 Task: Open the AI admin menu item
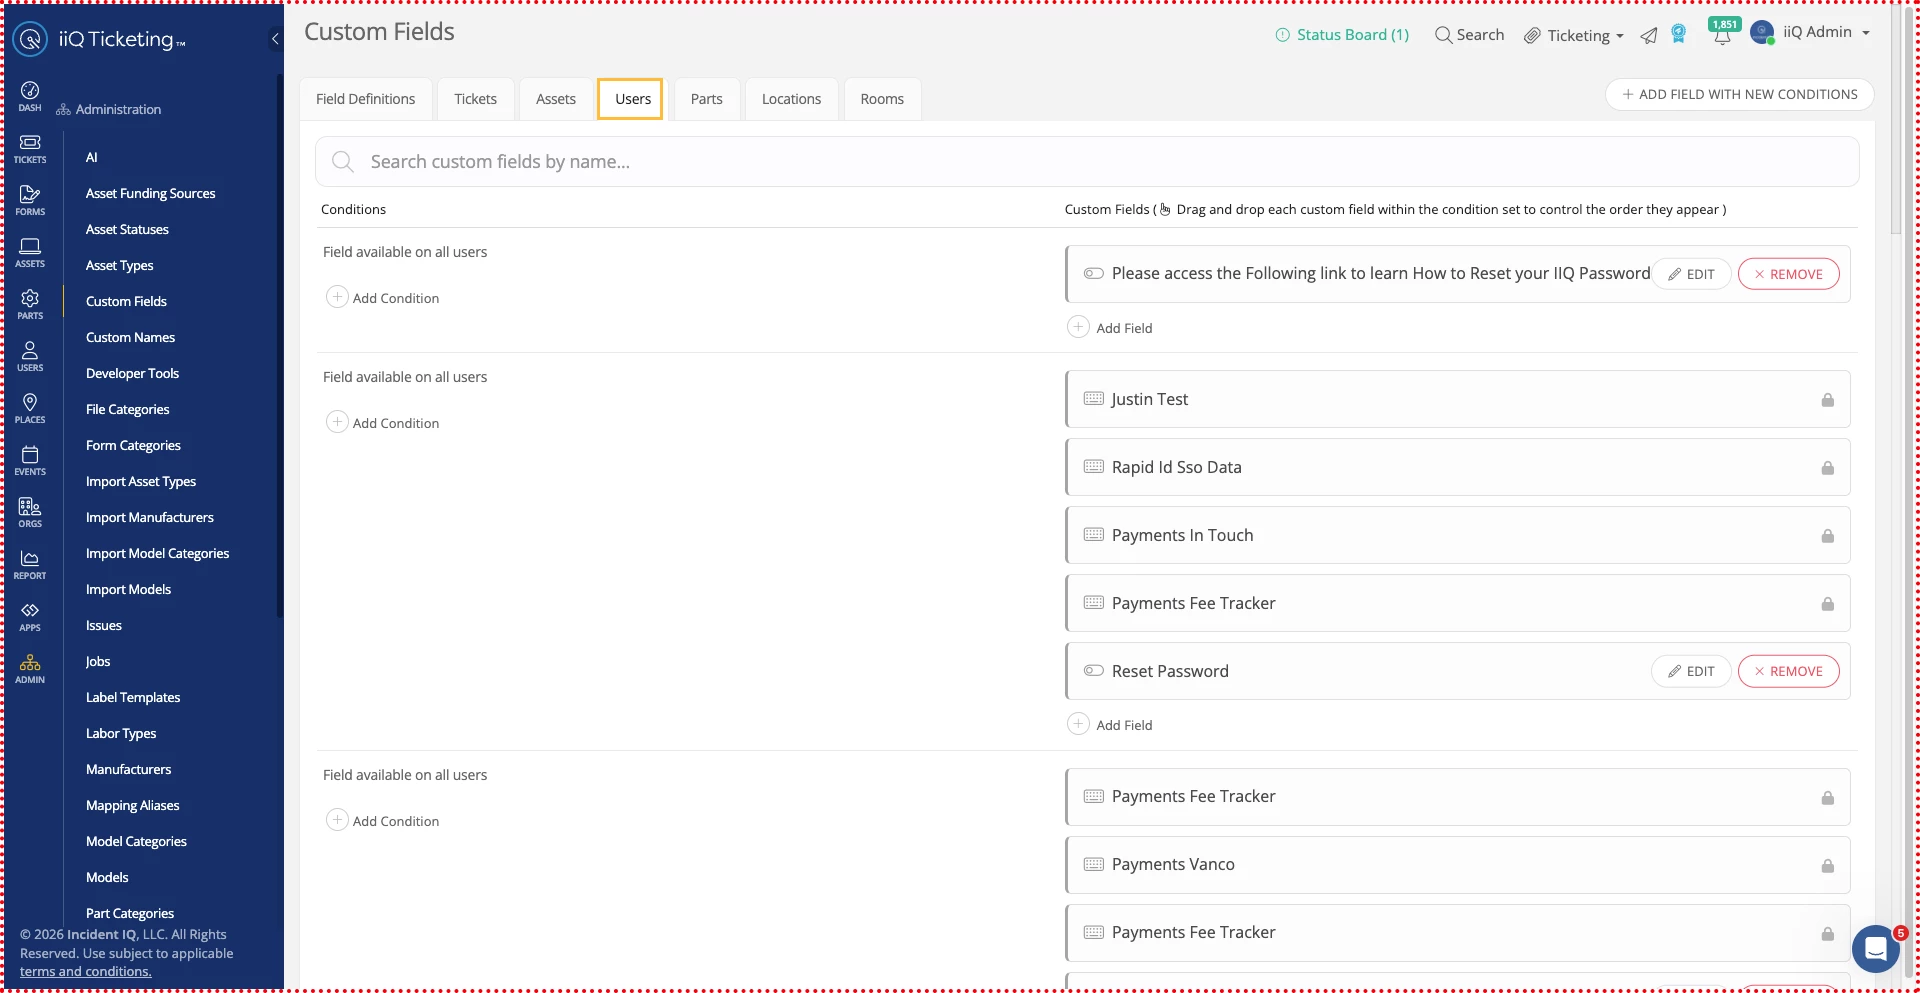pos(91,157)
